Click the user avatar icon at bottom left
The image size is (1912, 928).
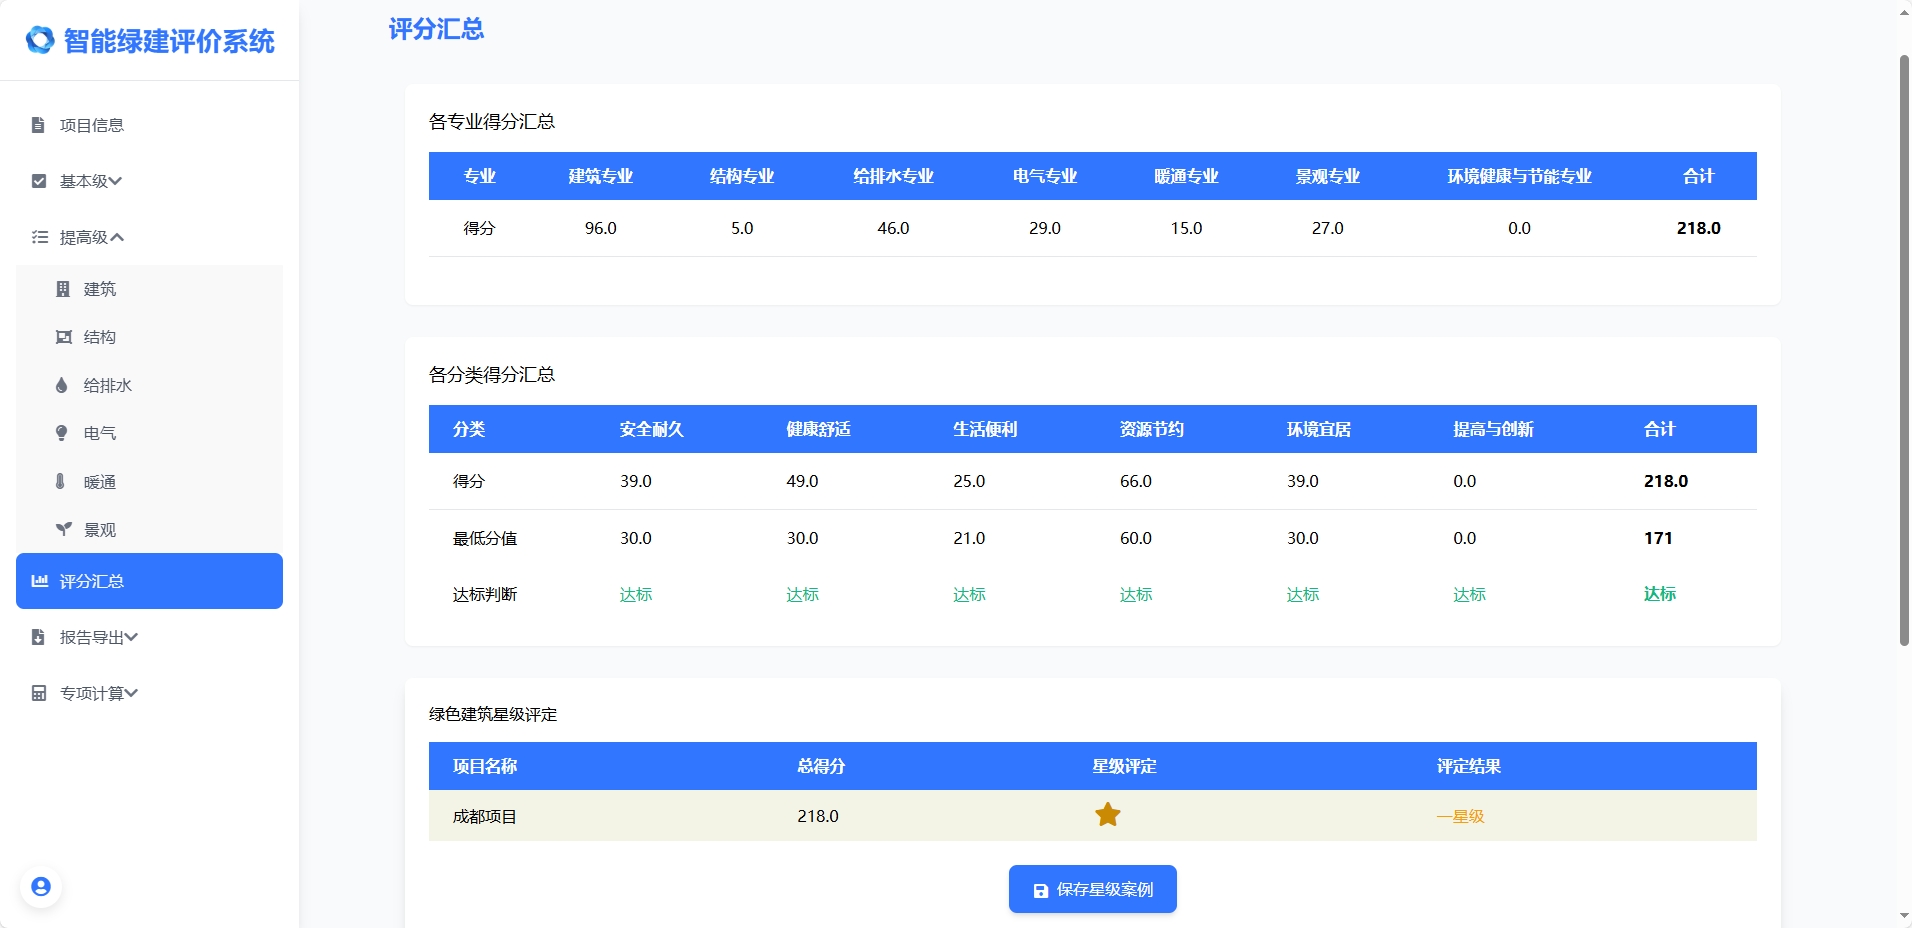[x=41, y=887]
